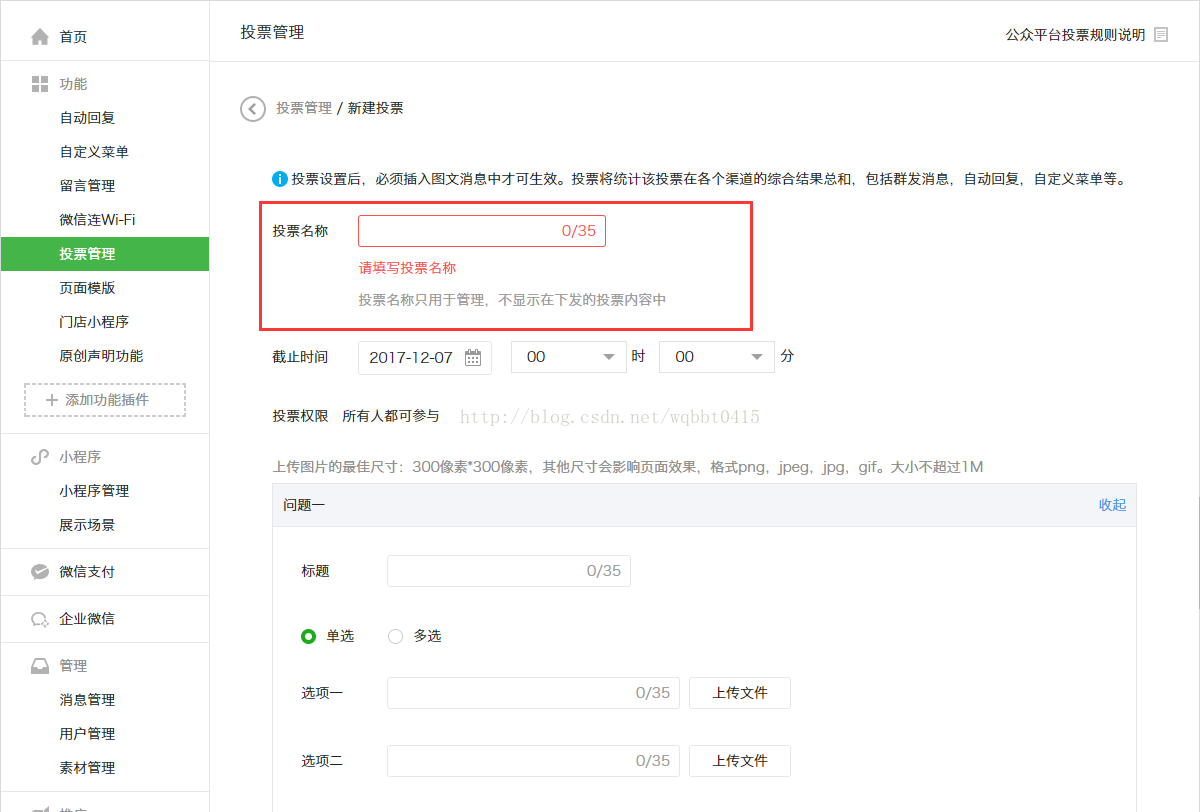Click the document icon beside 公众平台投票规则说明
1200x812 pixels.
tap(1161, 35)
